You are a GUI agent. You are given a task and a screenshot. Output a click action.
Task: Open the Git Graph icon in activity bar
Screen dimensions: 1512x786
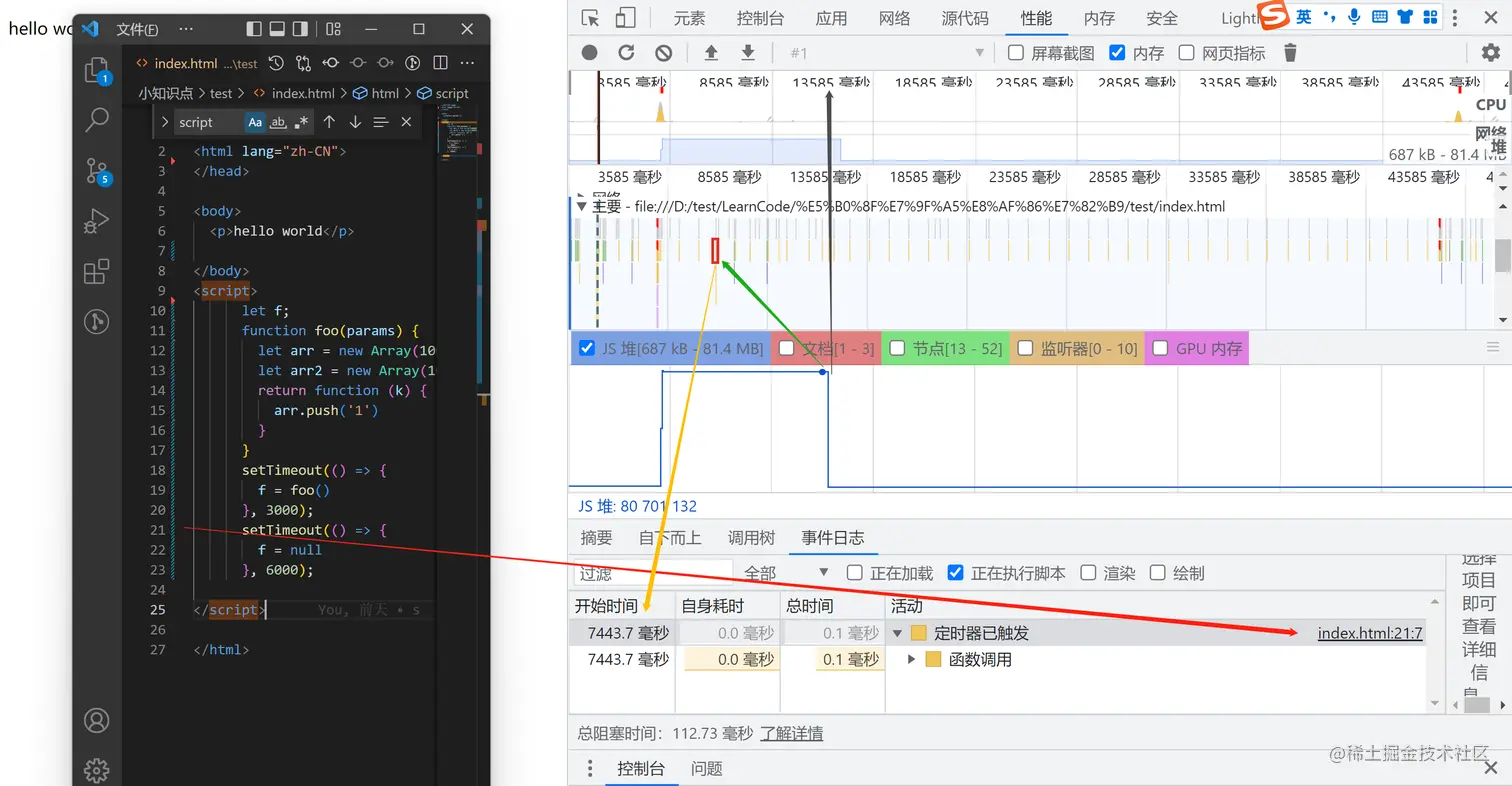pos(97,321)
